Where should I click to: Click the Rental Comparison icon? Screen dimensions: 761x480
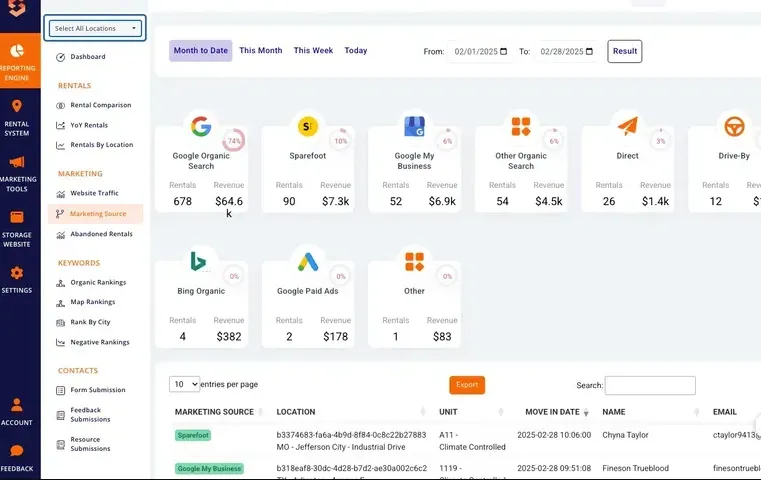61,105
